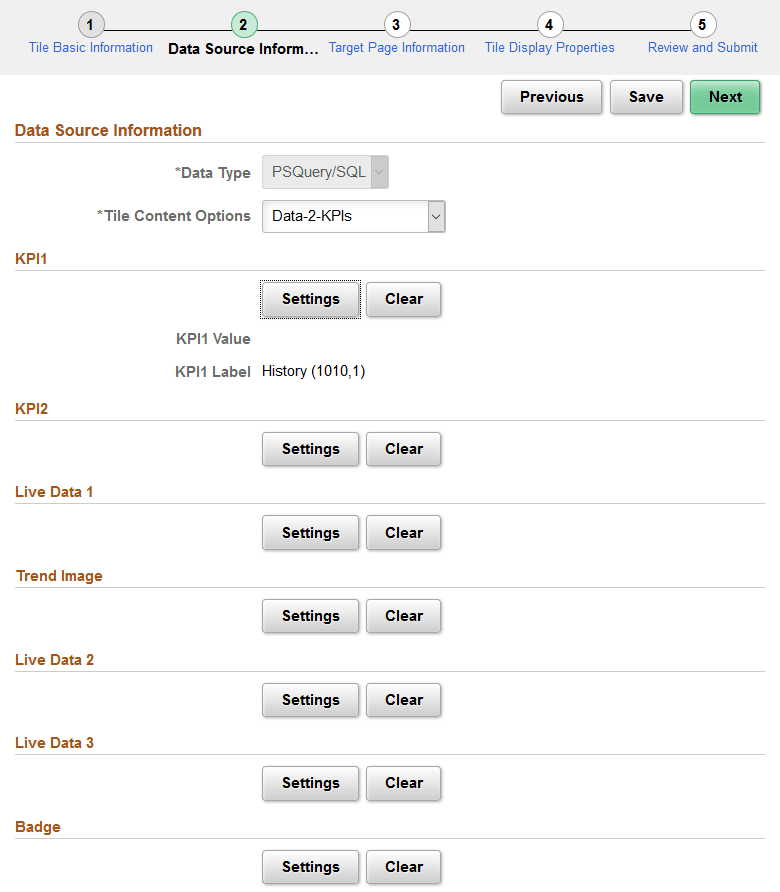Switch to Review and Submit step

click(x=702, y=47)
